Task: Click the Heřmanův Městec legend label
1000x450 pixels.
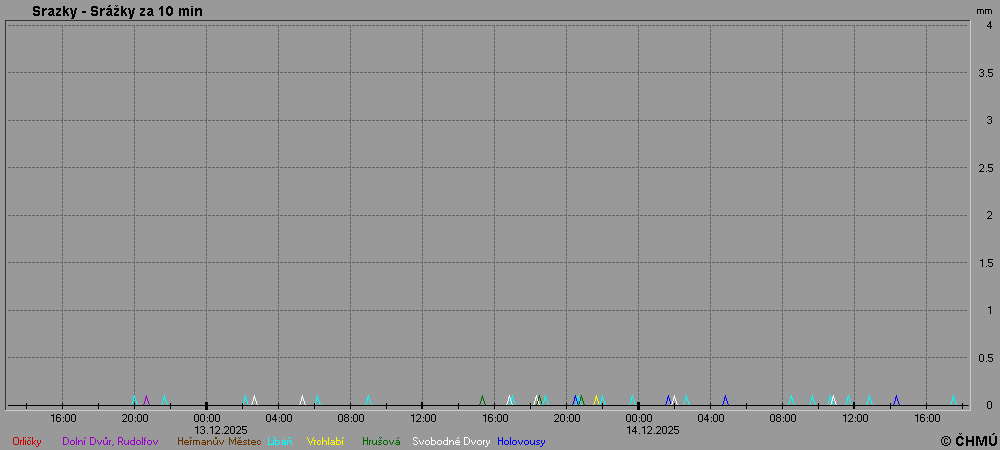Action: tap(219, 441)
